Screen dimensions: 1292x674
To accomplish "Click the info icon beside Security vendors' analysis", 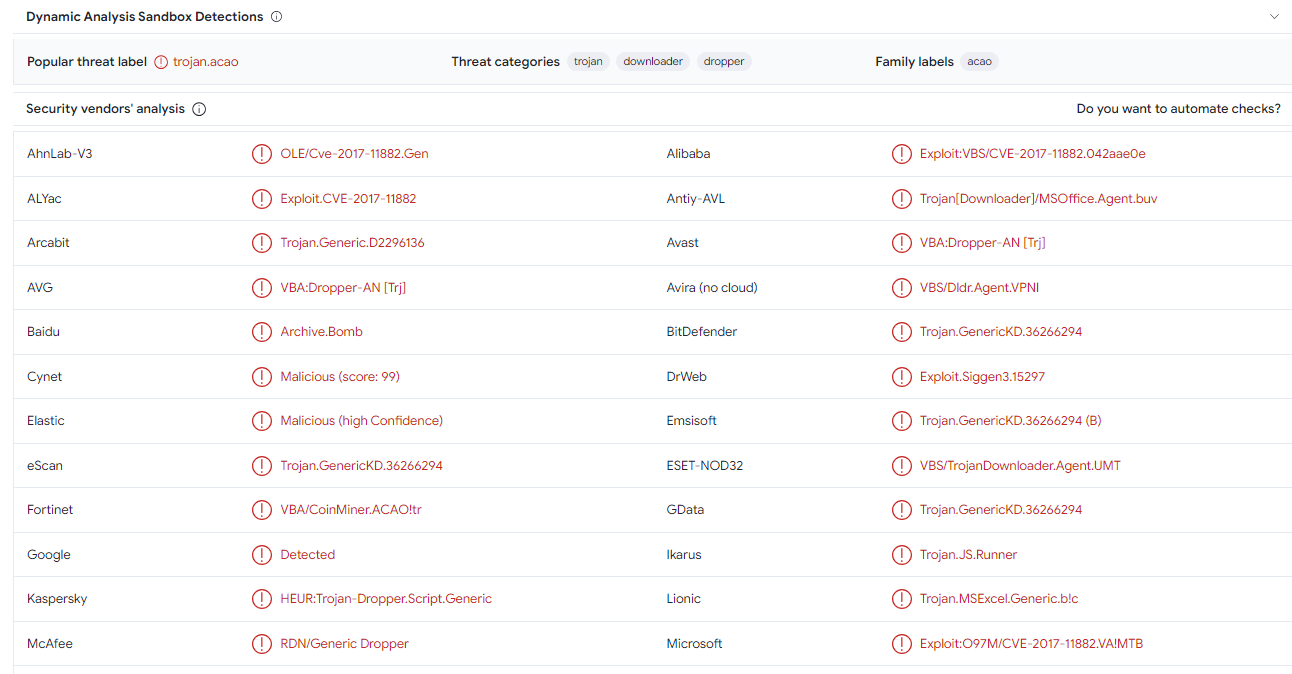I will (x=199, y=109).
